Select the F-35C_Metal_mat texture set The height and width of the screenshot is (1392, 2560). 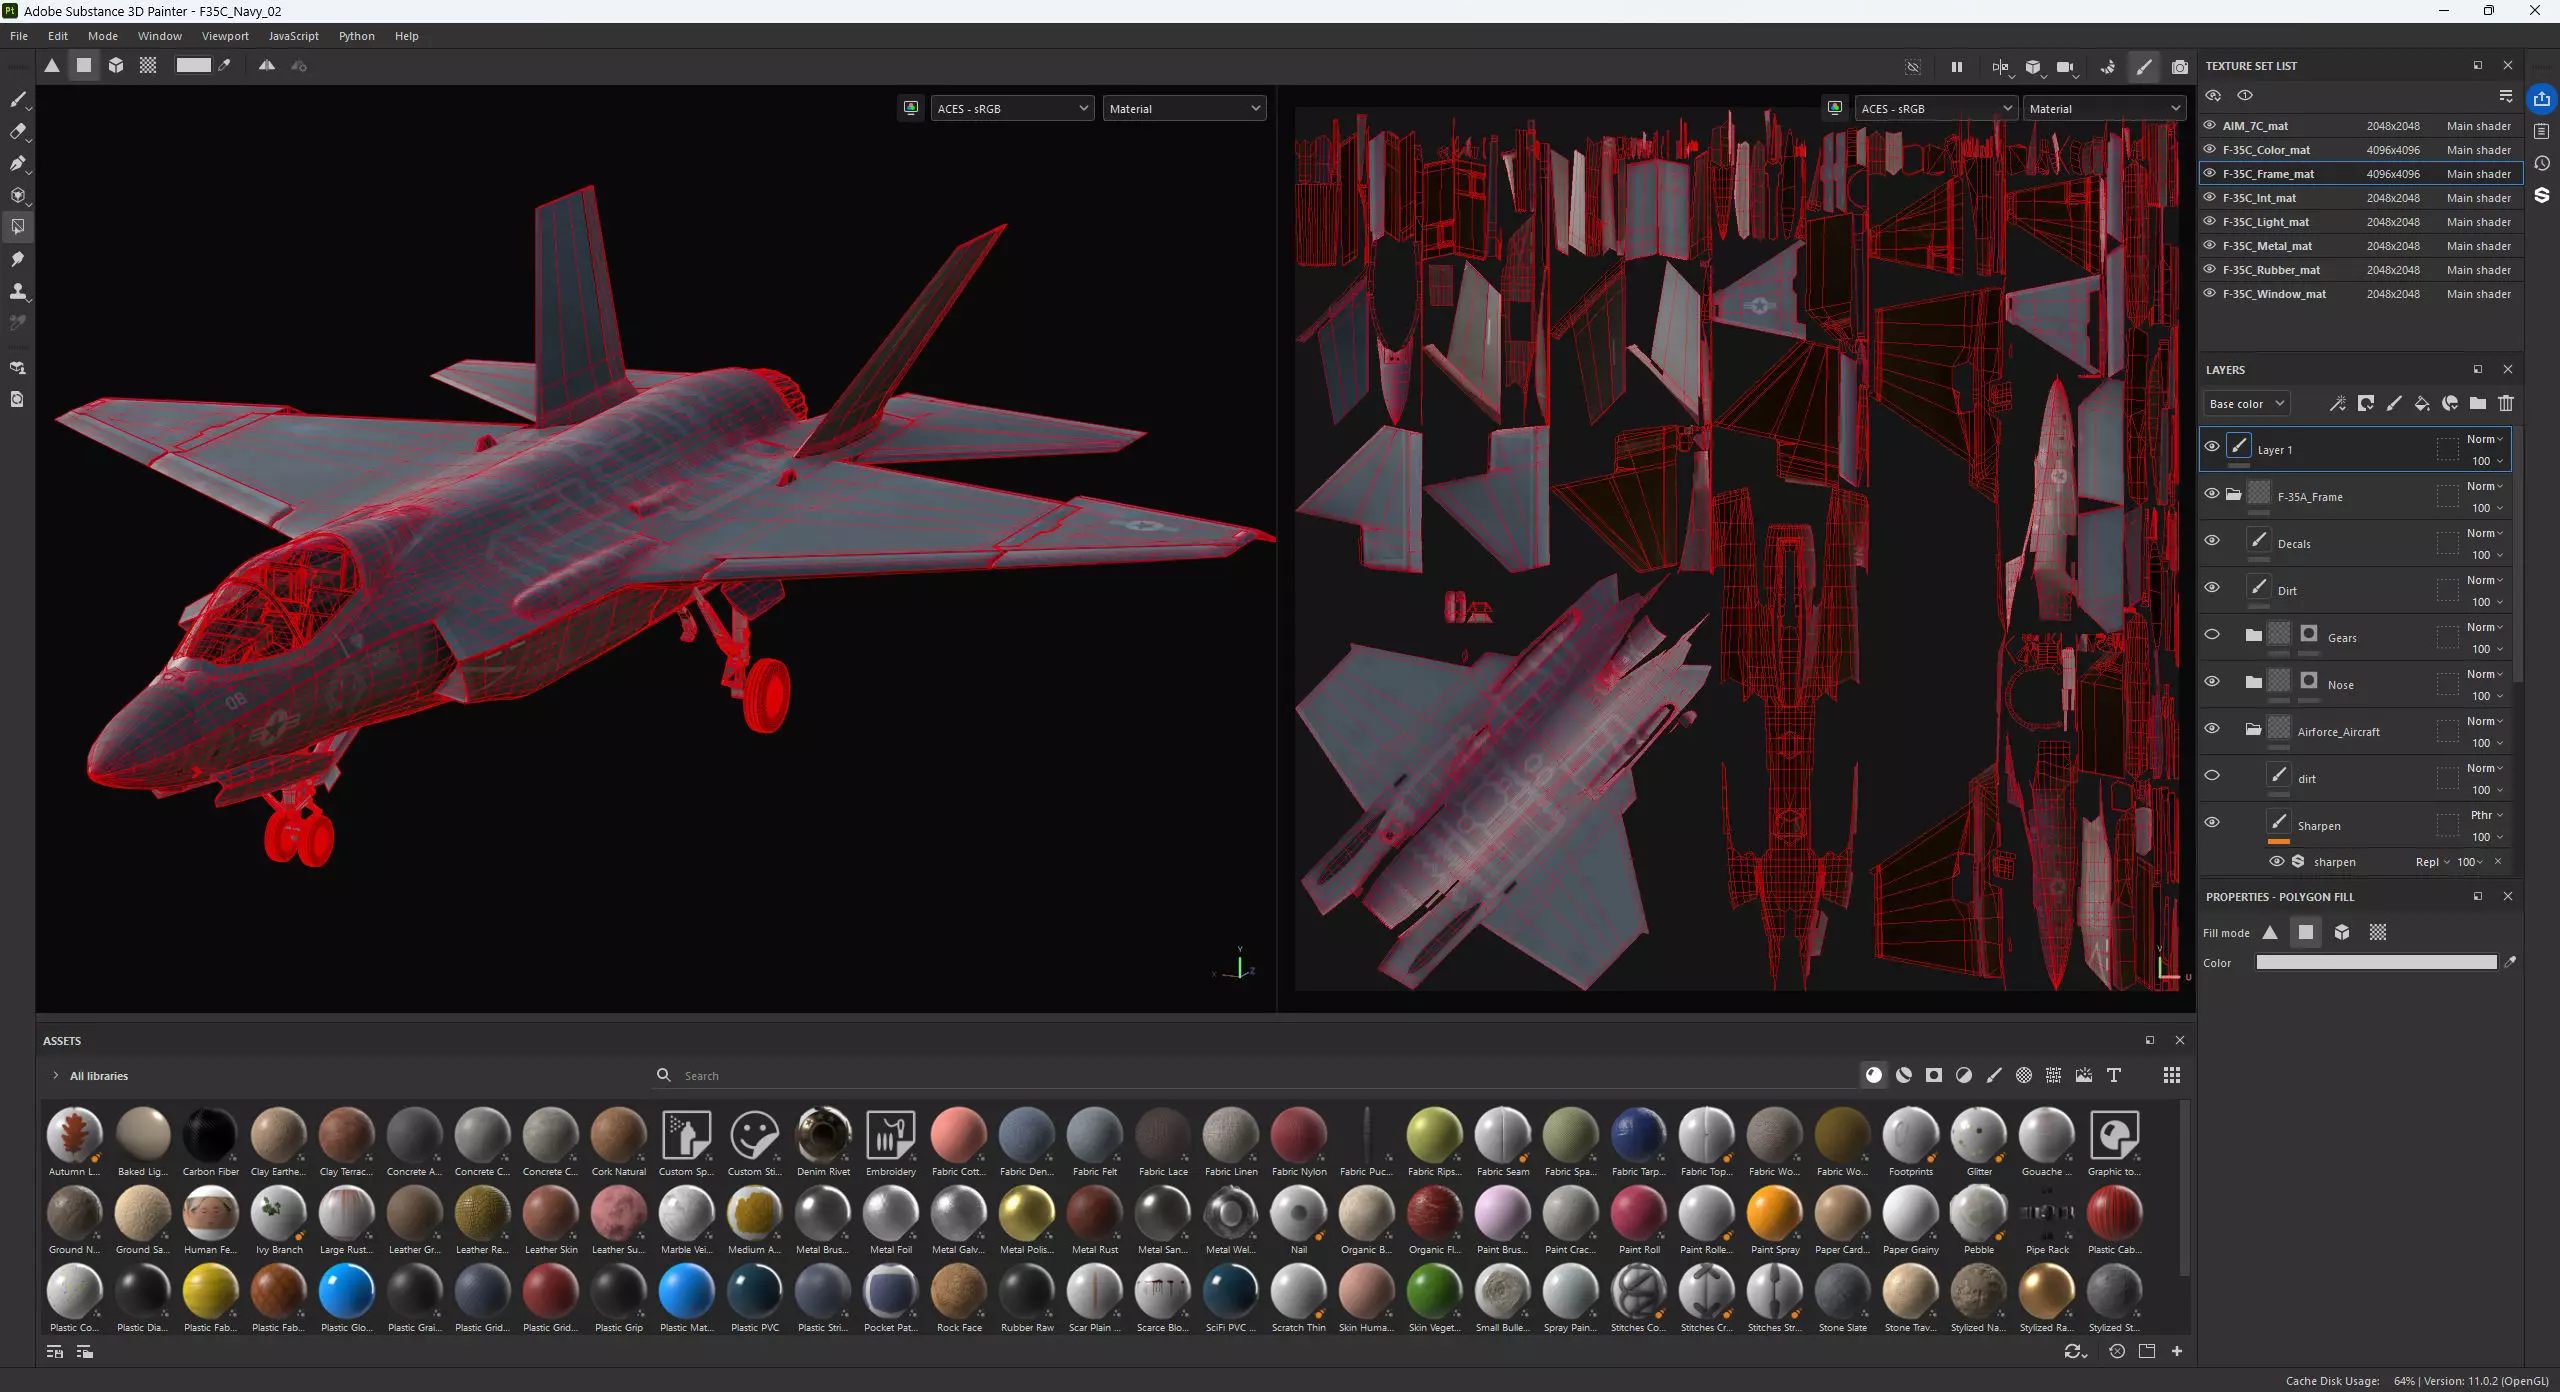tap(2267, 246)
